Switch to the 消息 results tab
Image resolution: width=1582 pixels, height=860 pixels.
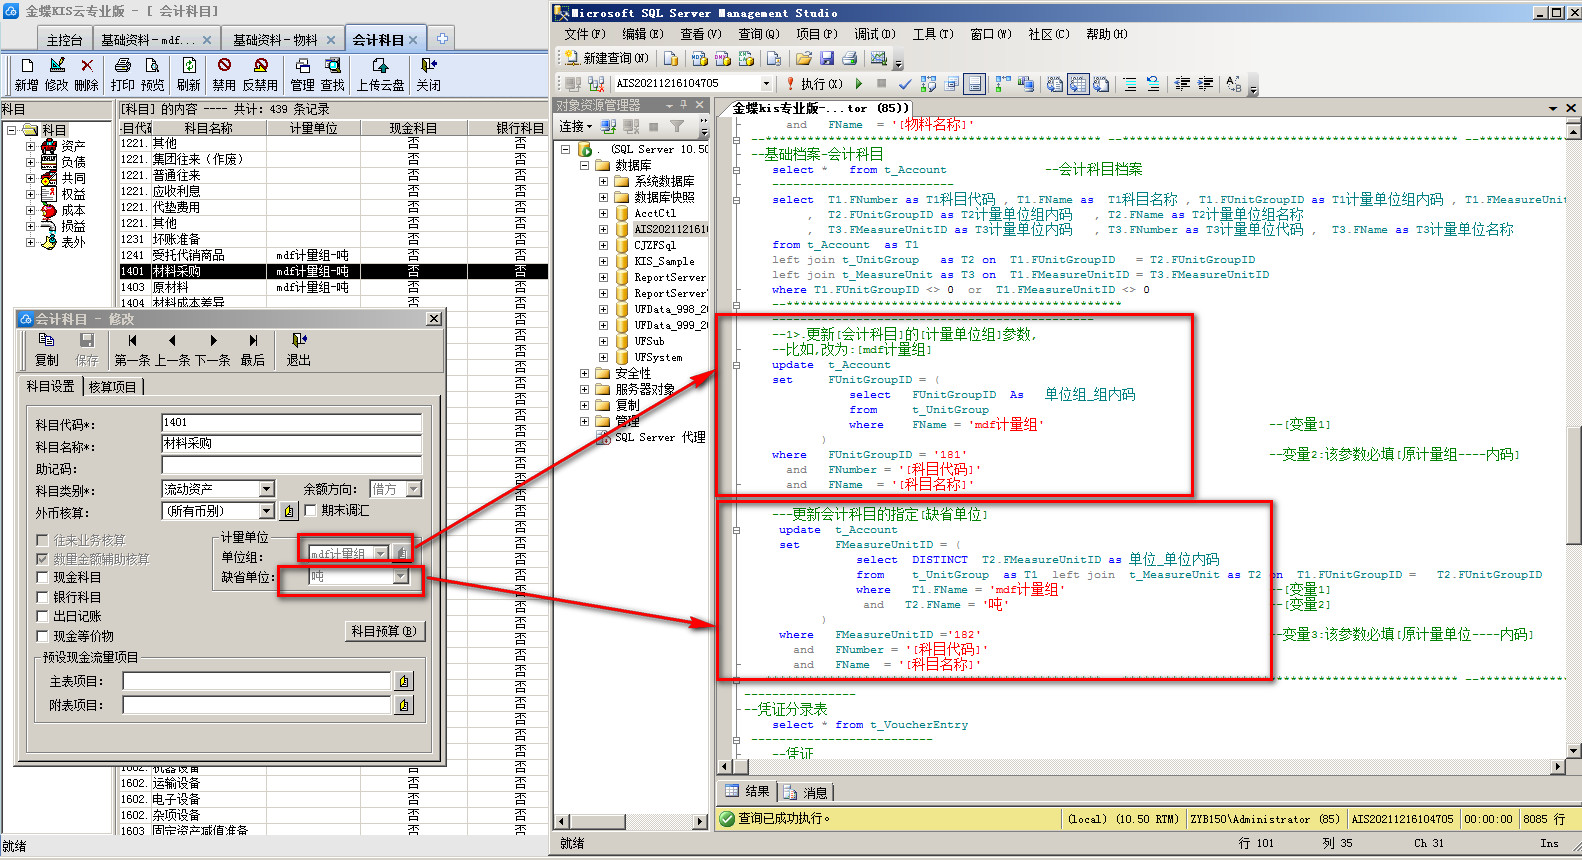click(x=806, y=792)
